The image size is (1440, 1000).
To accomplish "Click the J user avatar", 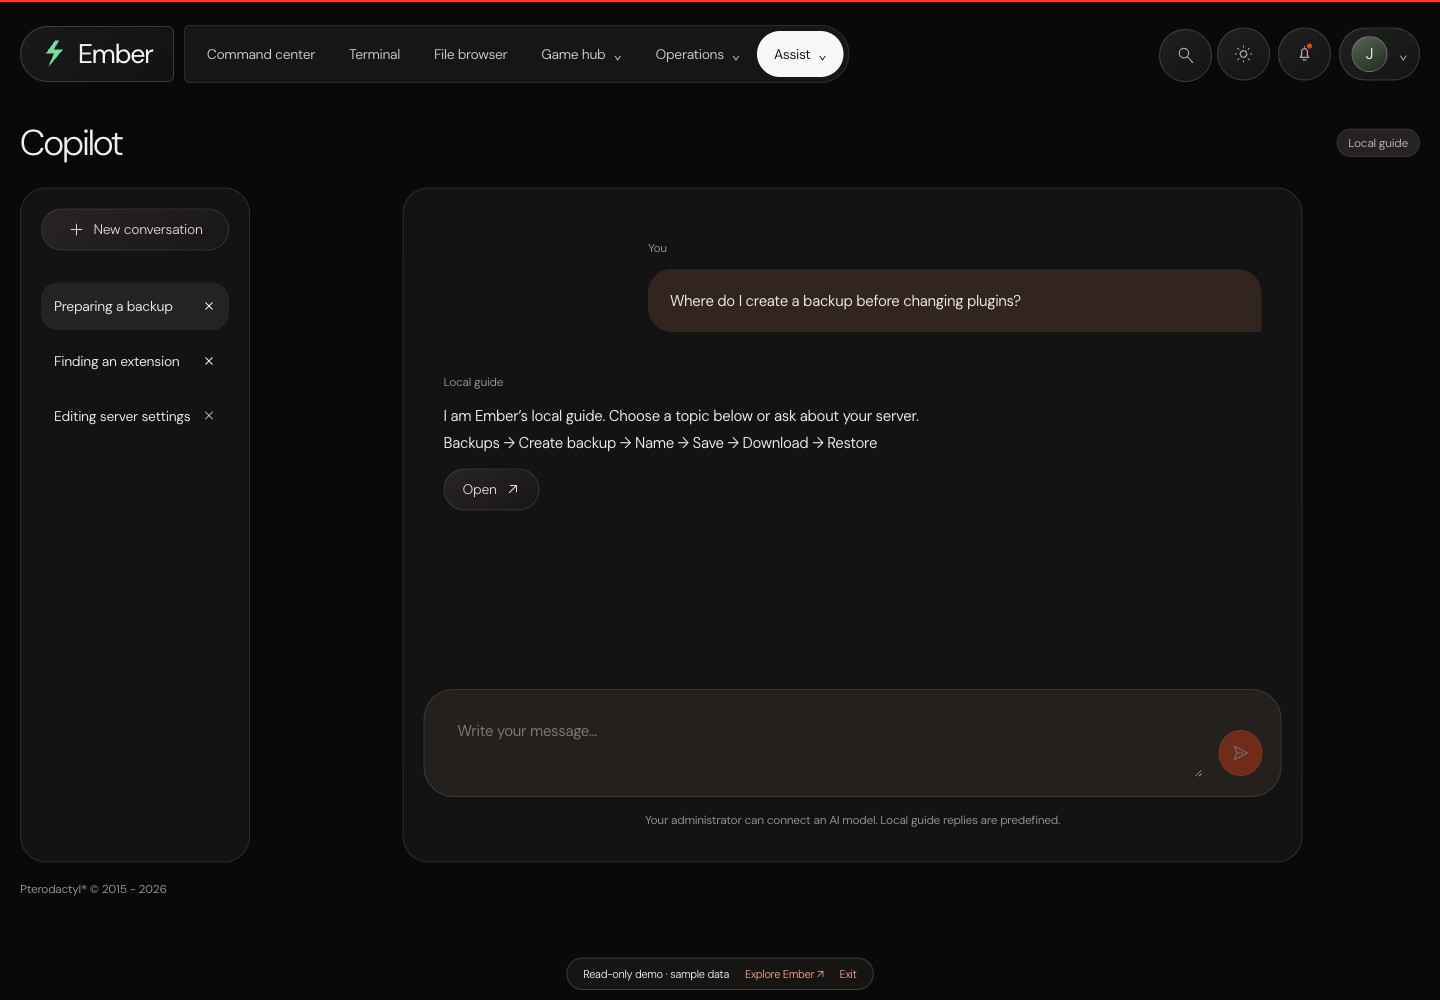I will pyautogui.click(x=1369, y=54).
